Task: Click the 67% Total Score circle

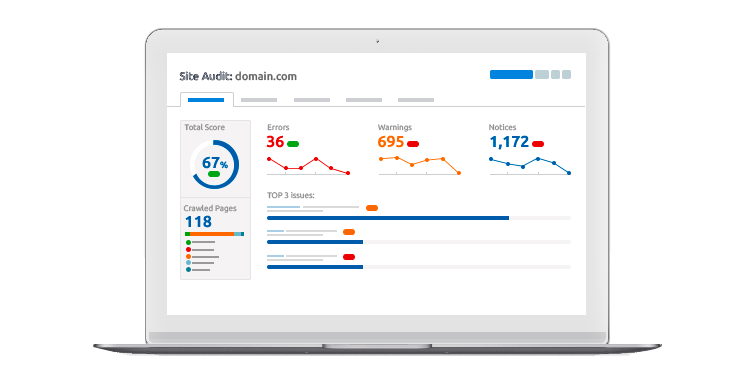Action: click(x=215, y=164)
